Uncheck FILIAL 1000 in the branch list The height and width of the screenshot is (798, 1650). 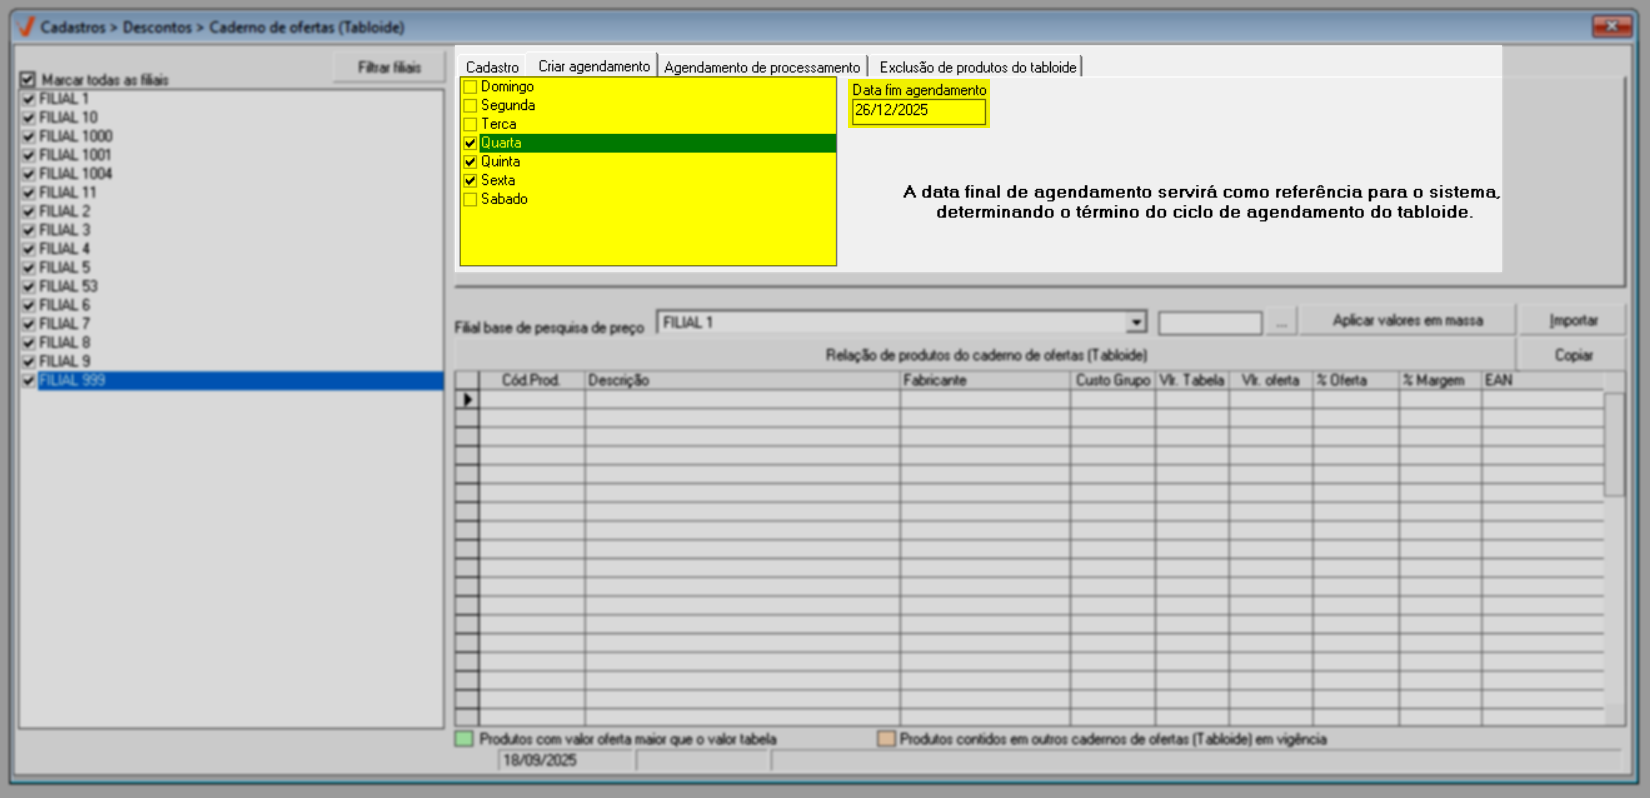click(x=29, y=136)
